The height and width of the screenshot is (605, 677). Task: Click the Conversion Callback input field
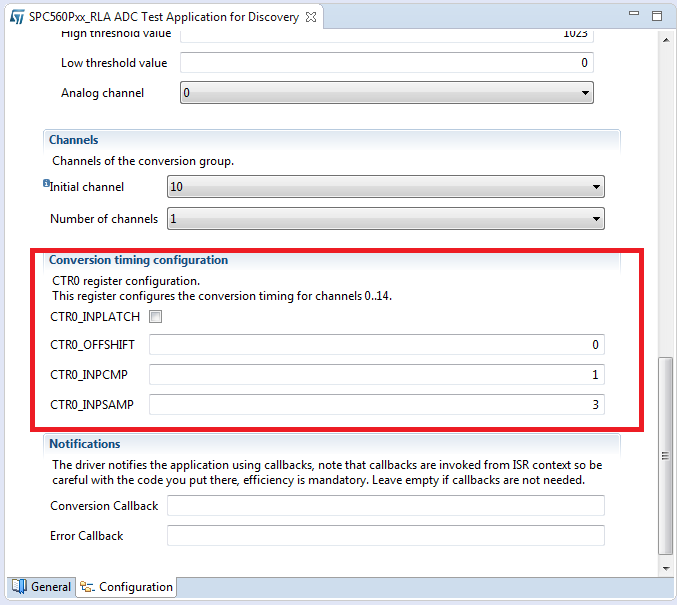pyautogui.click(x=386, y=506)
